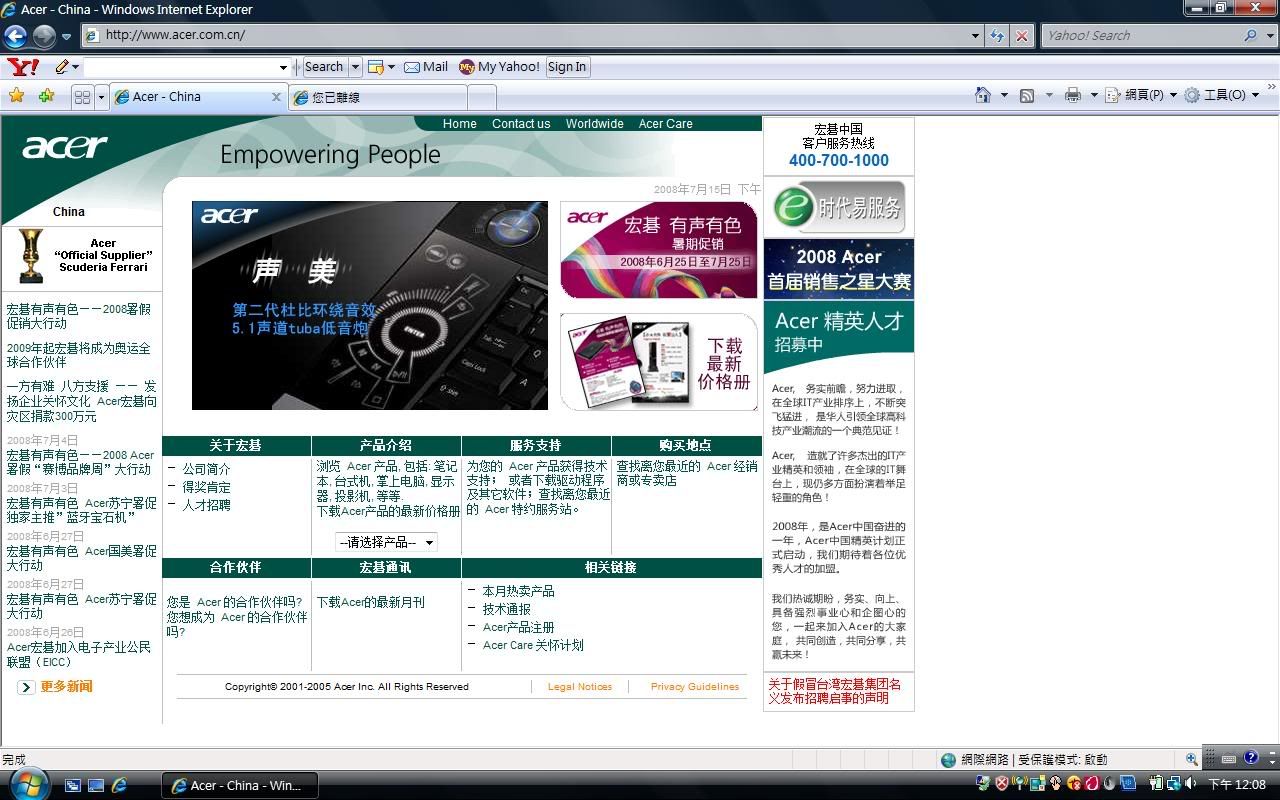
Task: Click the Home link in Acer navigation
Action: tap(459, 124)
